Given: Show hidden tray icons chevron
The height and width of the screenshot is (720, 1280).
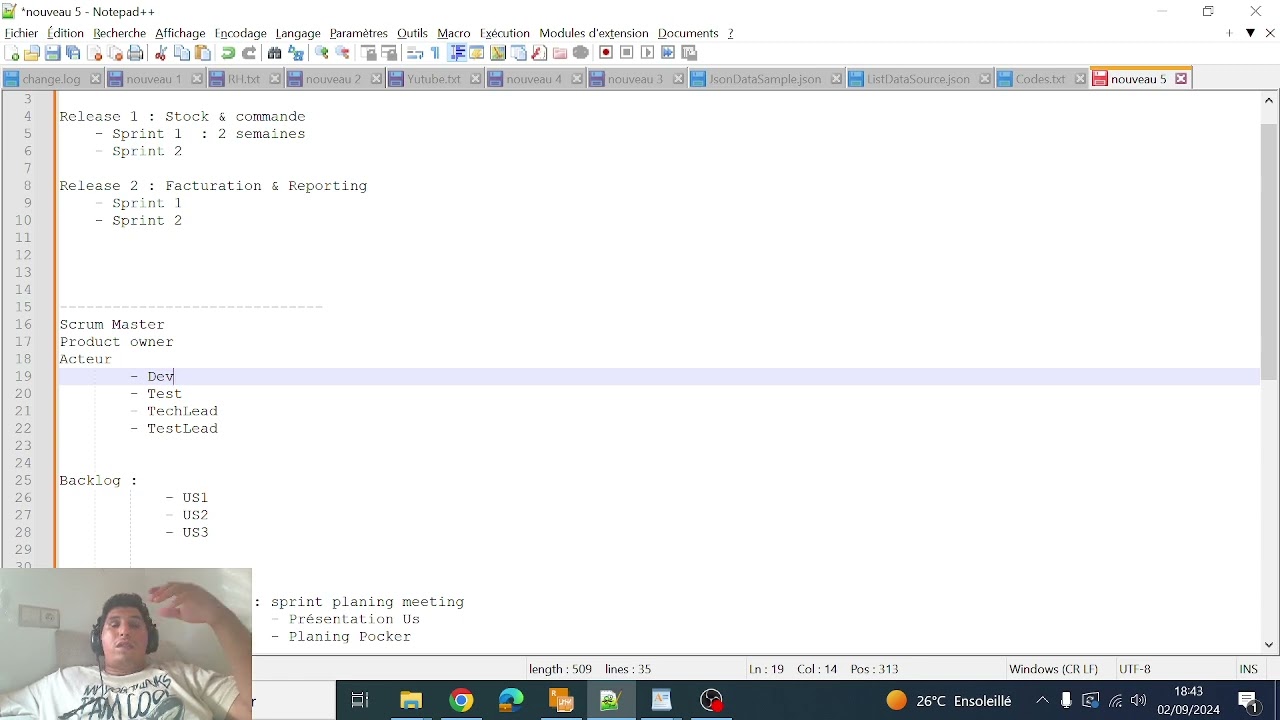Looking at the screenshot, I should pos(1042,700).
